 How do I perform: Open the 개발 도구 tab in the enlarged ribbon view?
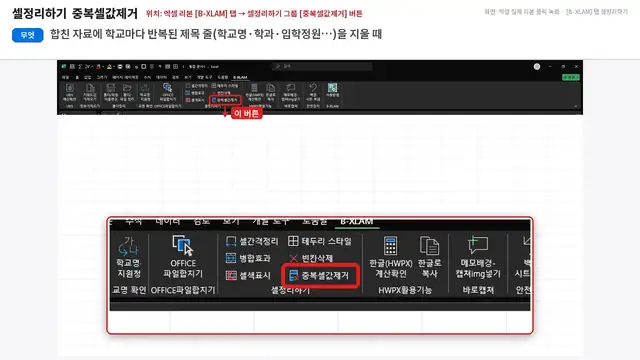coord(271,221)
